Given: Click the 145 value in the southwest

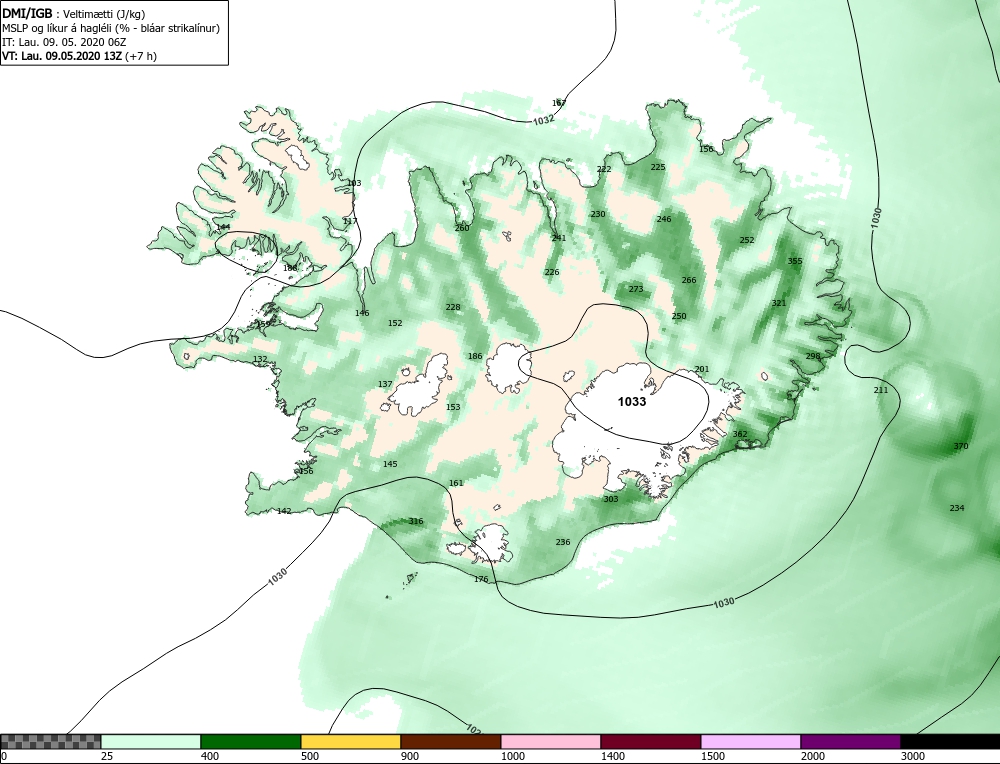Looking at the screenshot, I should click(x=390, y=464).
